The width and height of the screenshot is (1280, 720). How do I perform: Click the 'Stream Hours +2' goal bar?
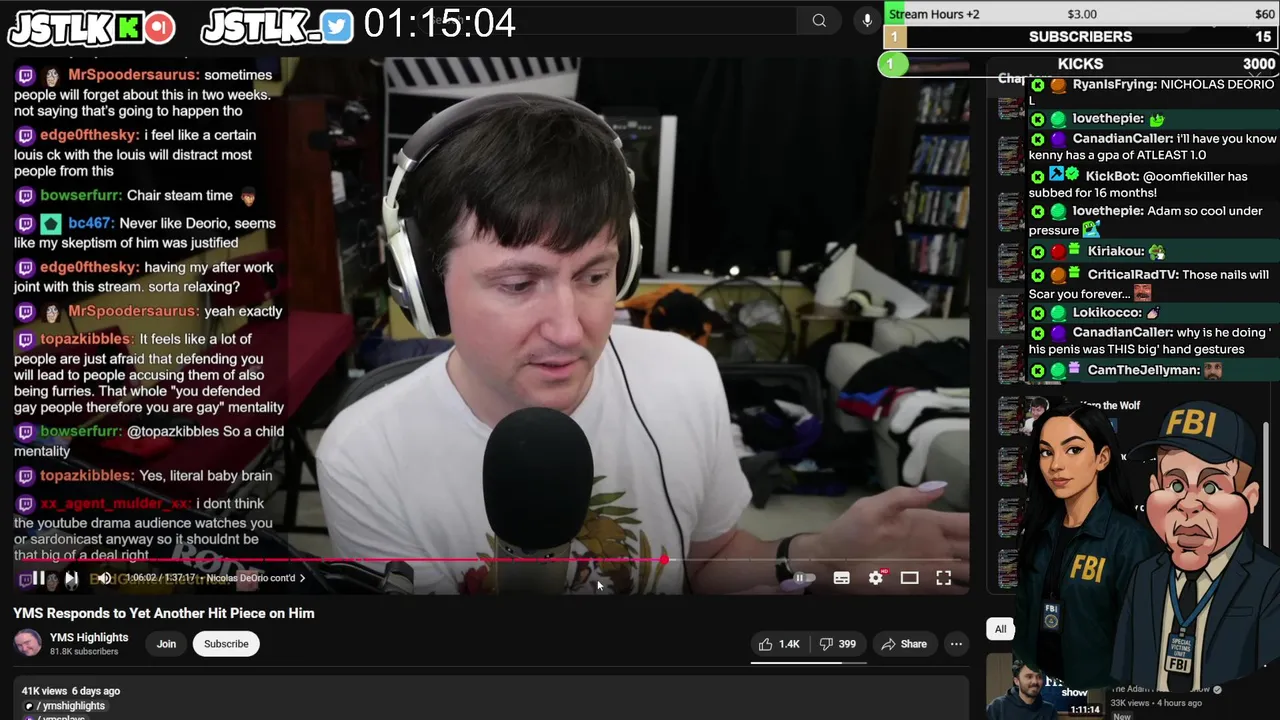tap(1081, 14)
